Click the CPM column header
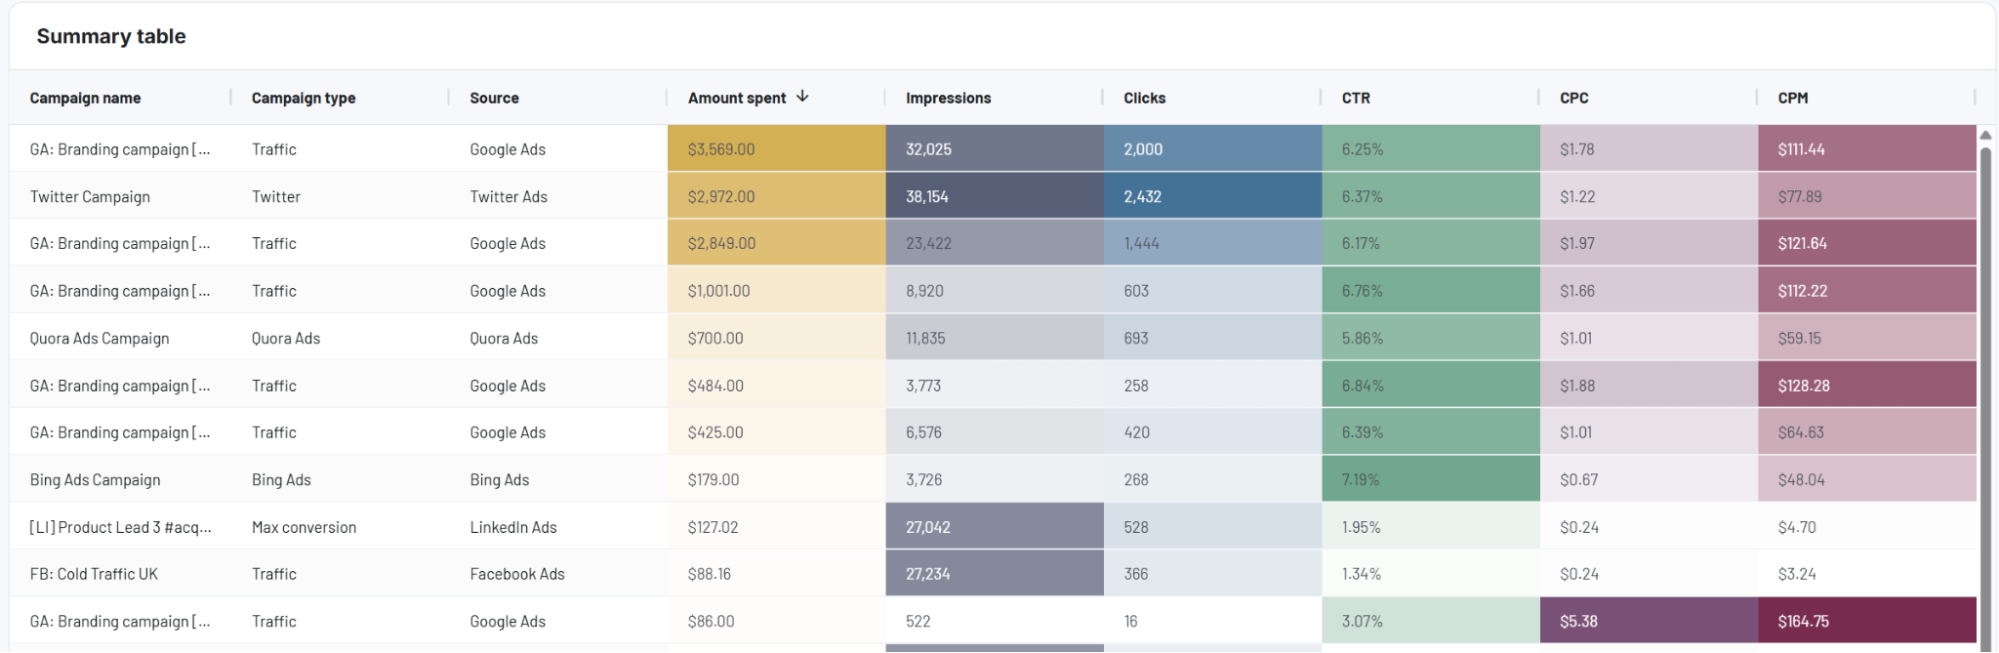This screenshot has width=1999, height=653. pyautogui.click(x=1866, y=98)
